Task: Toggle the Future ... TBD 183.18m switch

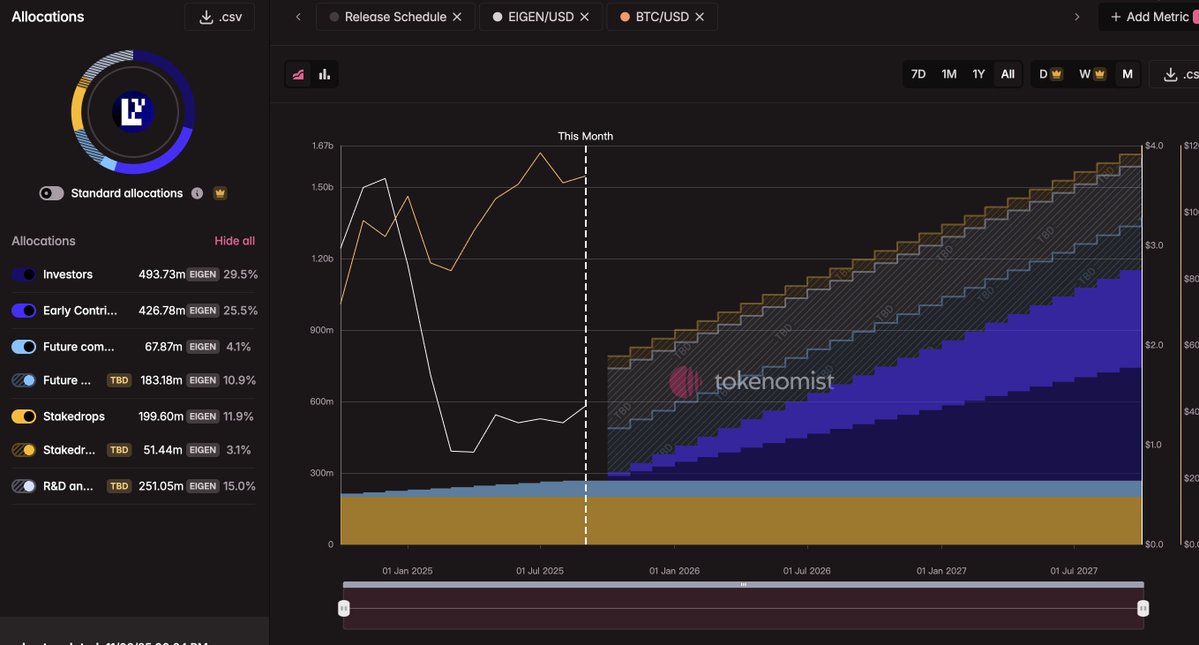Action: [24, 381]
